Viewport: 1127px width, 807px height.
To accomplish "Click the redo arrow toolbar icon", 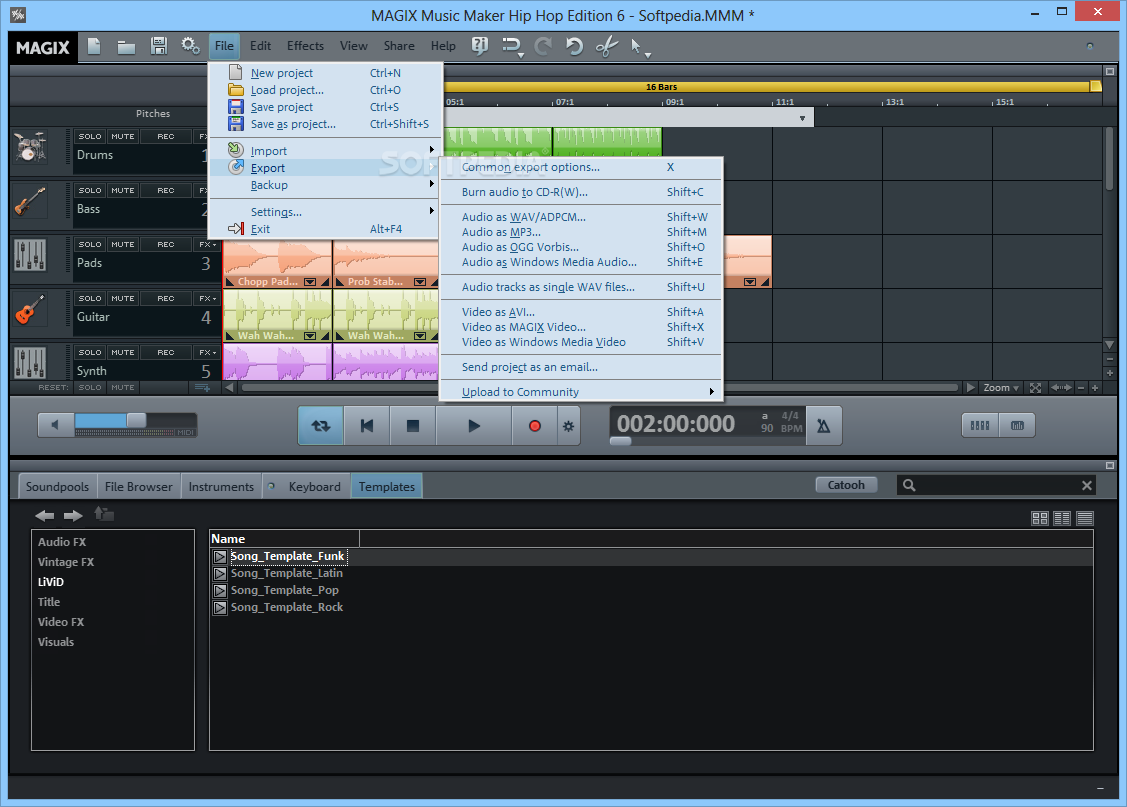I will pos(543,46).
